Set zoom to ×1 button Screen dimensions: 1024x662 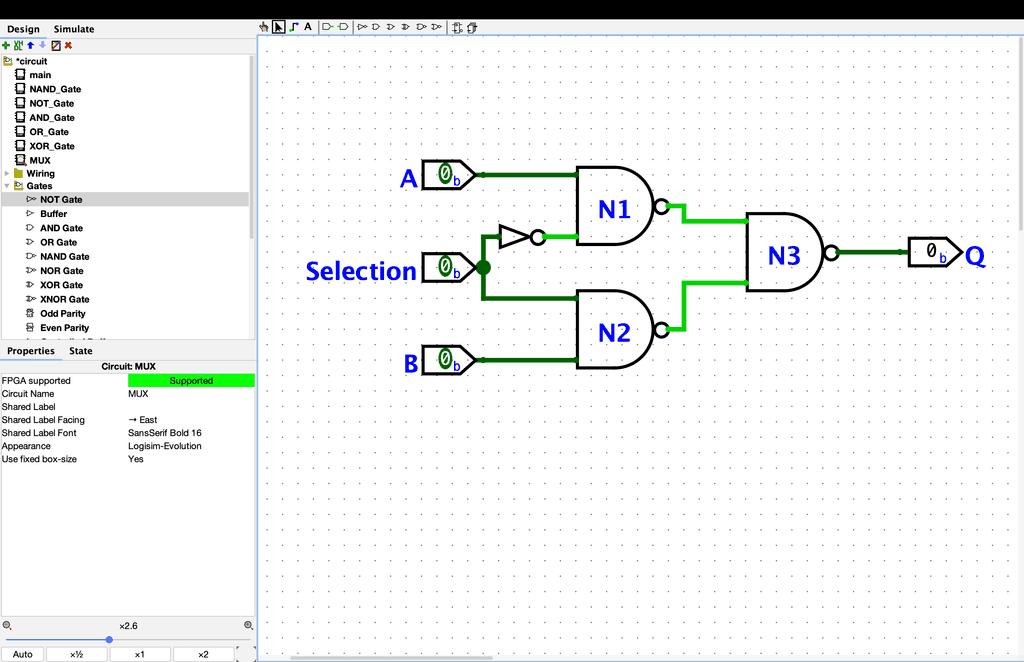click(x=139, y=654)
